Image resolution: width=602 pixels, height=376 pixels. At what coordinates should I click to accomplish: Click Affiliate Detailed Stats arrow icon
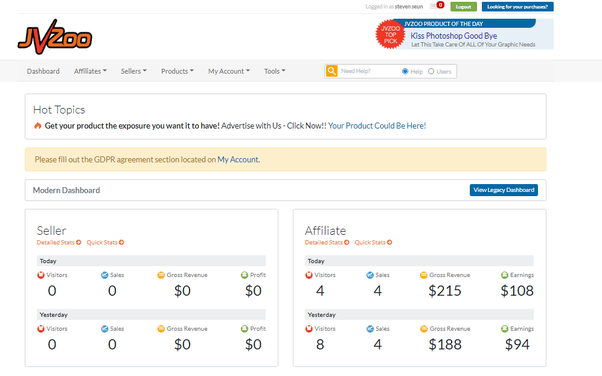pos(346,242)
